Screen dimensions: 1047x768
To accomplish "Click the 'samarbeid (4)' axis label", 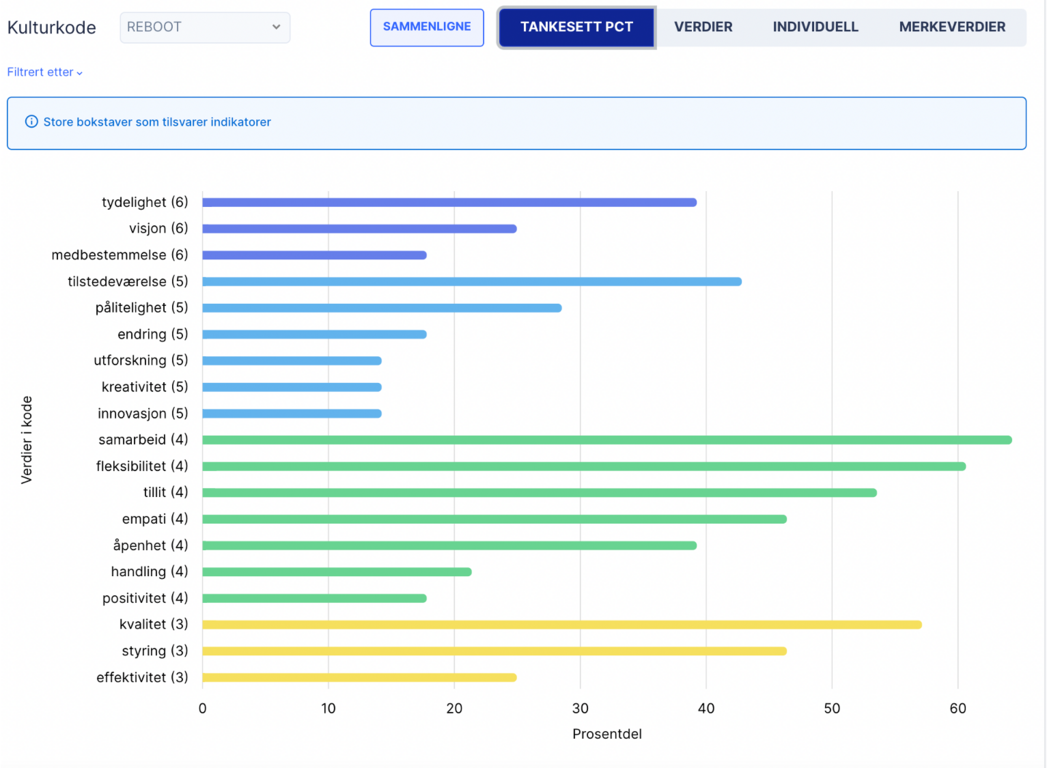I will pos(143,439).
